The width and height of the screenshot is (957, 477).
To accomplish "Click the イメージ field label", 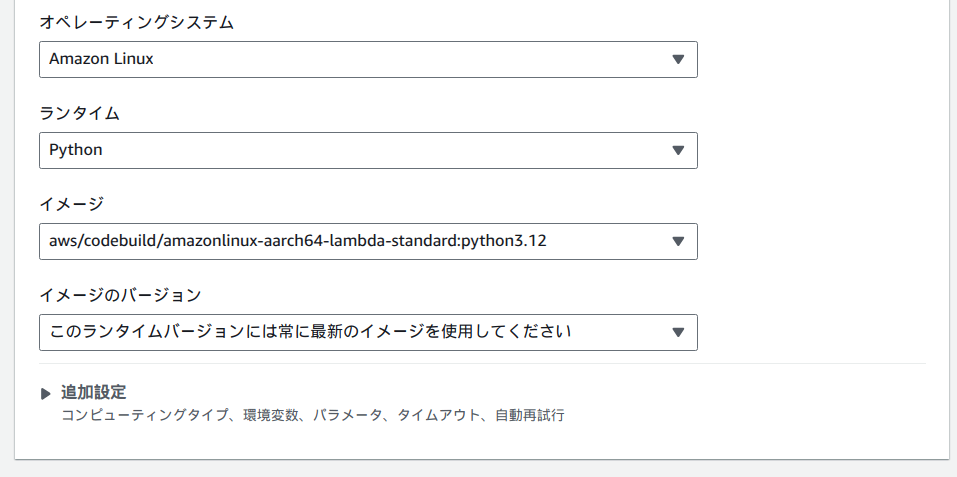I will (71, 204).
